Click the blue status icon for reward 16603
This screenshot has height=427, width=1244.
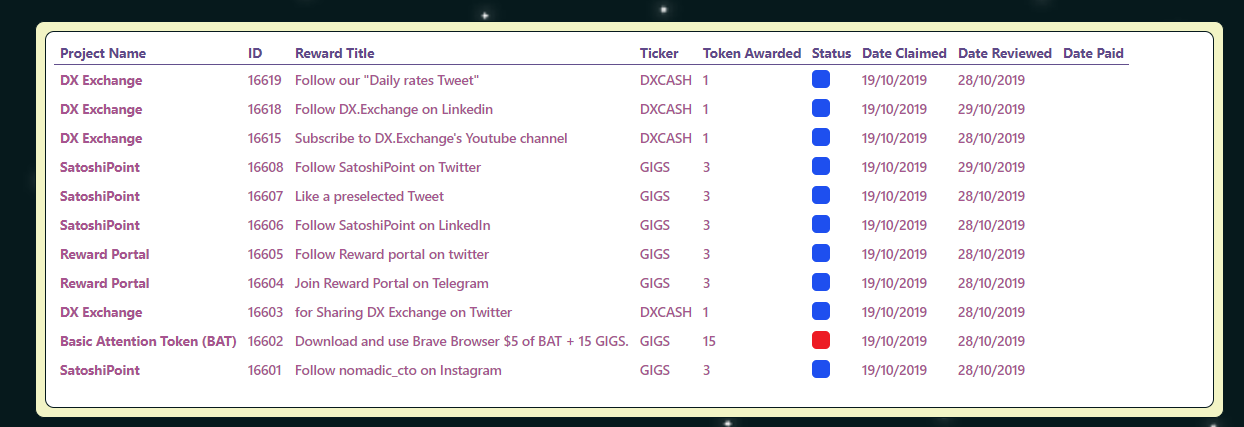click(821, 312)
